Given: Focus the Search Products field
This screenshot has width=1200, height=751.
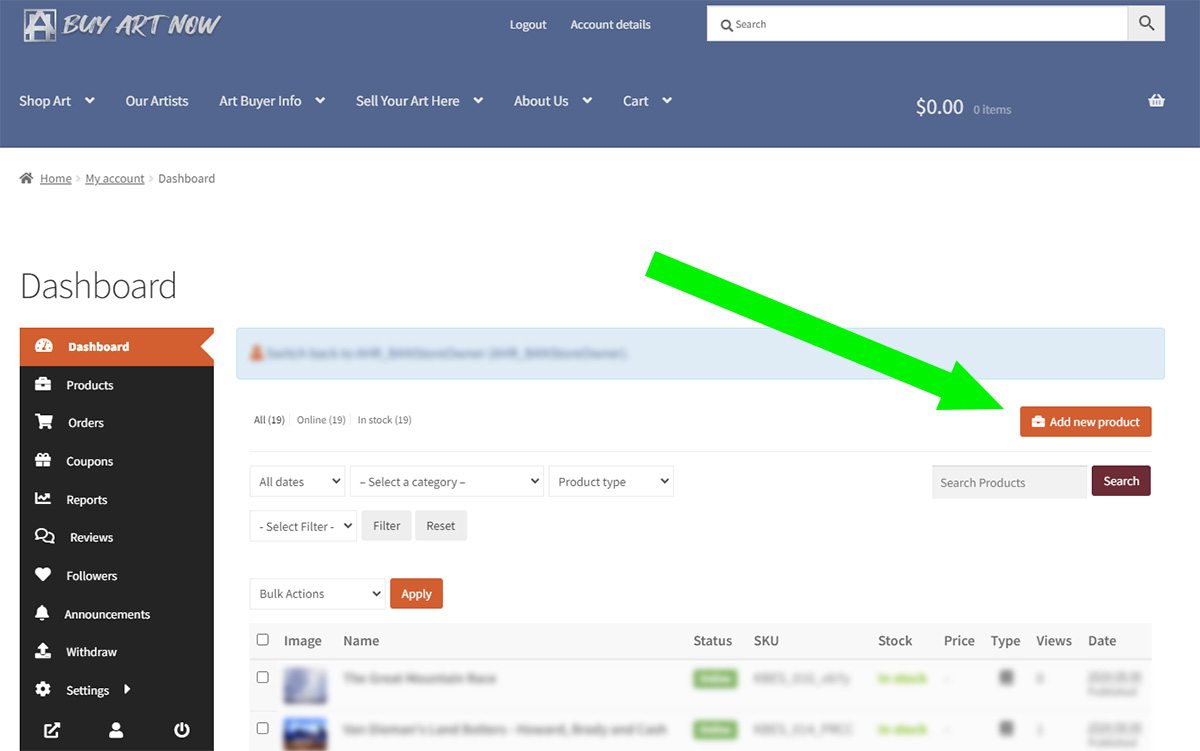Looking at the screenshot, I should click(x=1009, y=482).
